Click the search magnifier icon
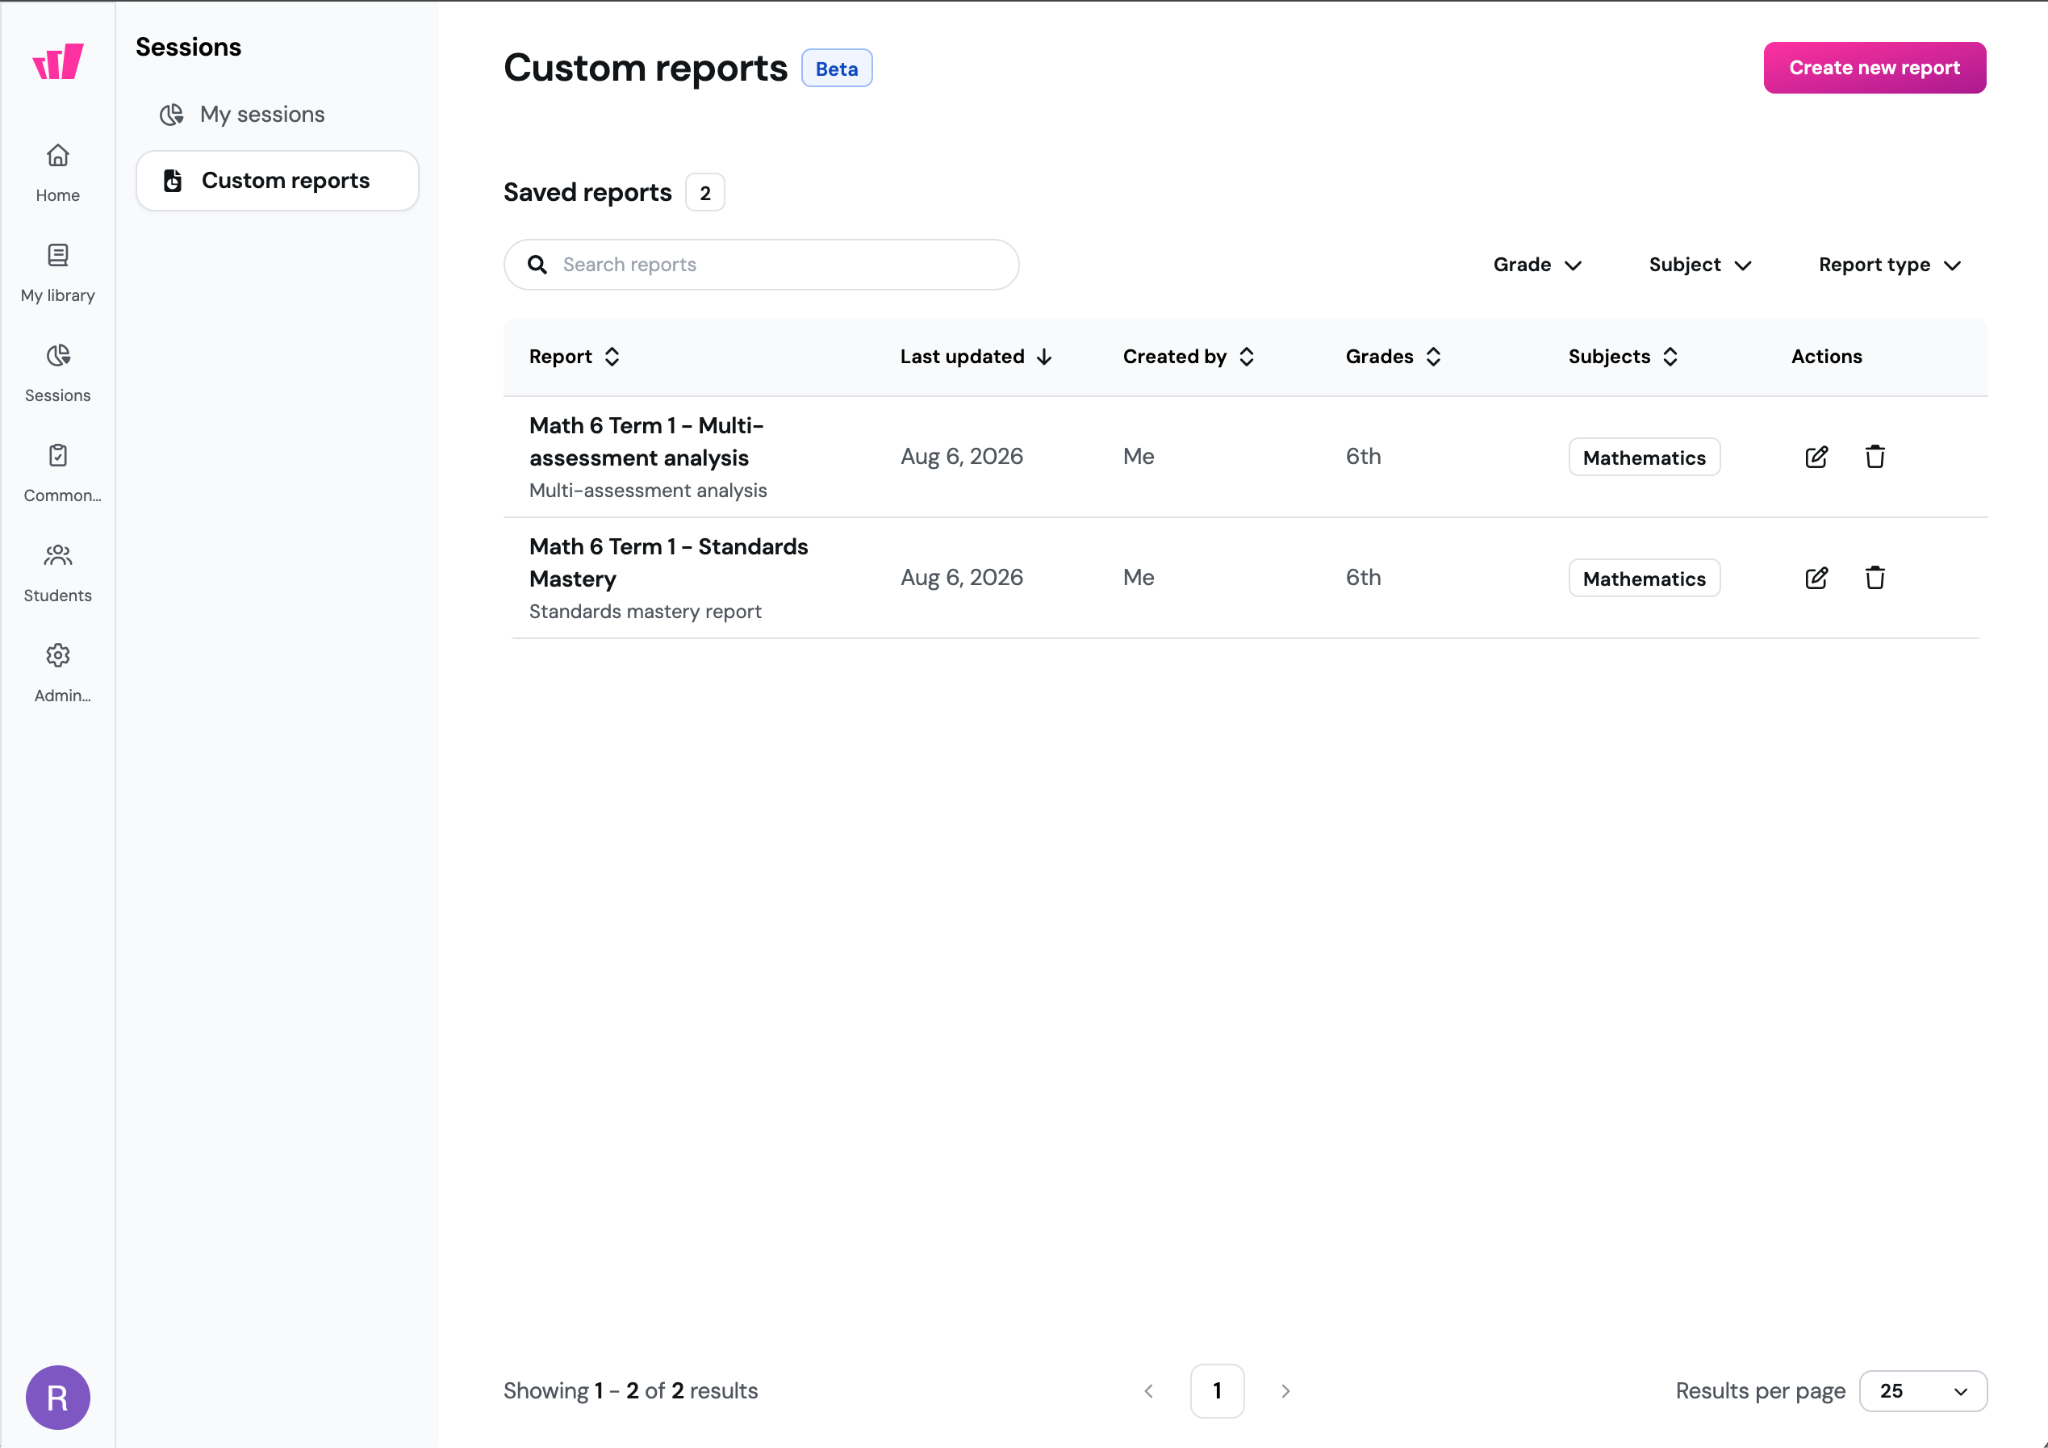The height and width of the screenshot is (1448, 2048). coord(537,264)
